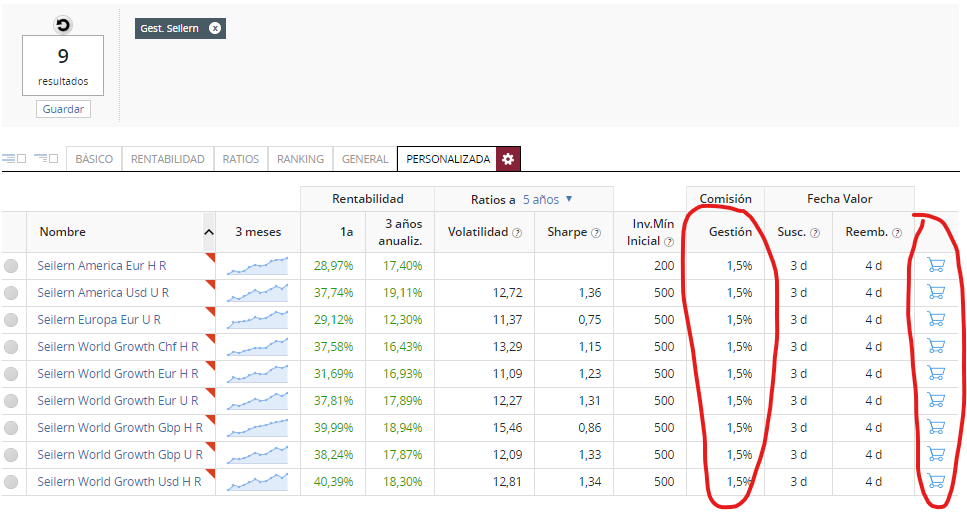This screenshot has width=967, height=512.
Task: Open the Seilern America Eur H R fund link
Action: [x=102, y=266]
